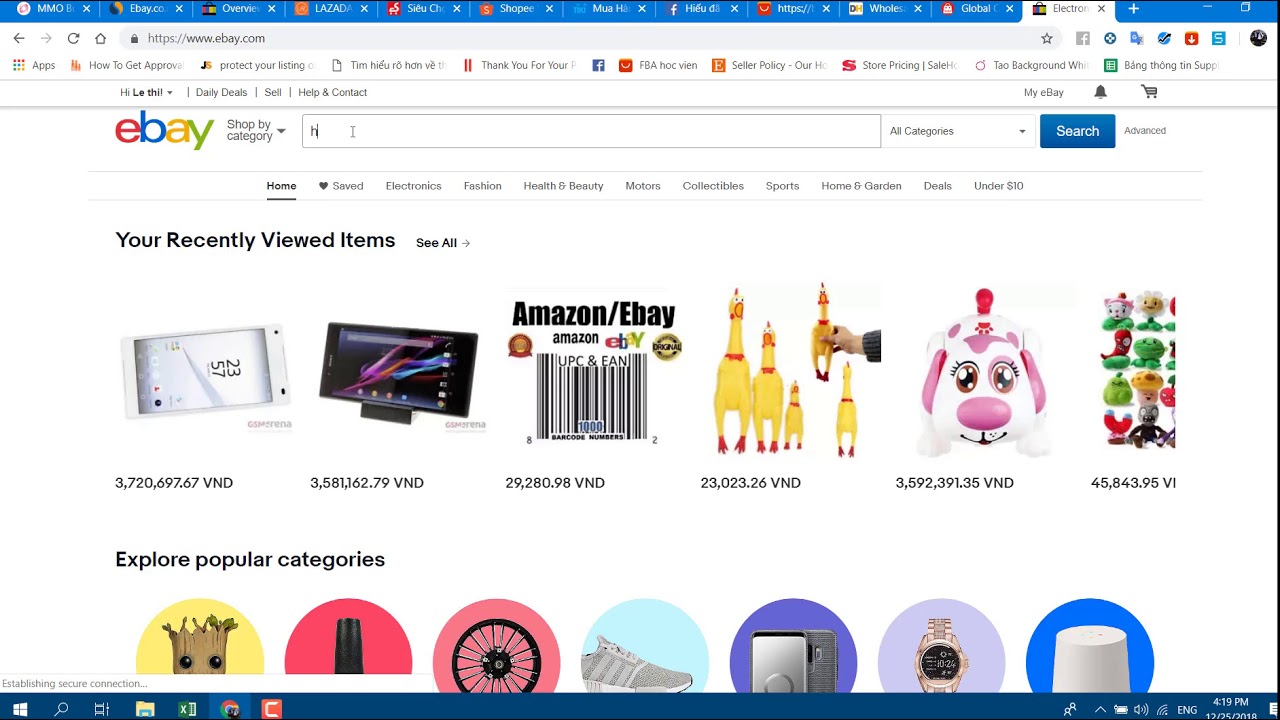Open the yellow rubber chicken item
1280x720 pixels.
[790, 370]
